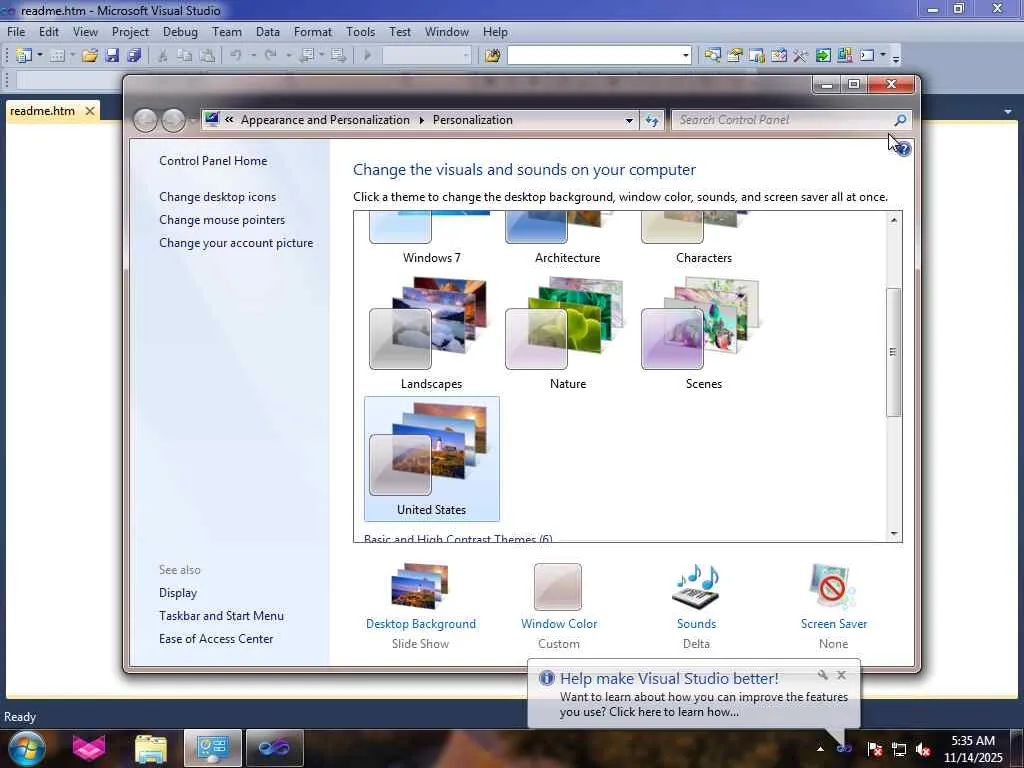Image resolution: width=1024 pixels, height=768 pixels.
Task: Click Change desktop icons link
Action: click(217, 197)
